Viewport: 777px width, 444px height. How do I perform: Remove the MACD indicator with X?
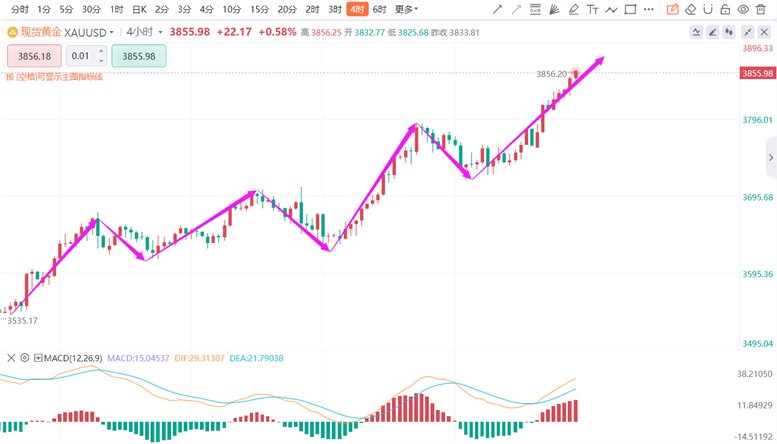[x=11, y=357]
